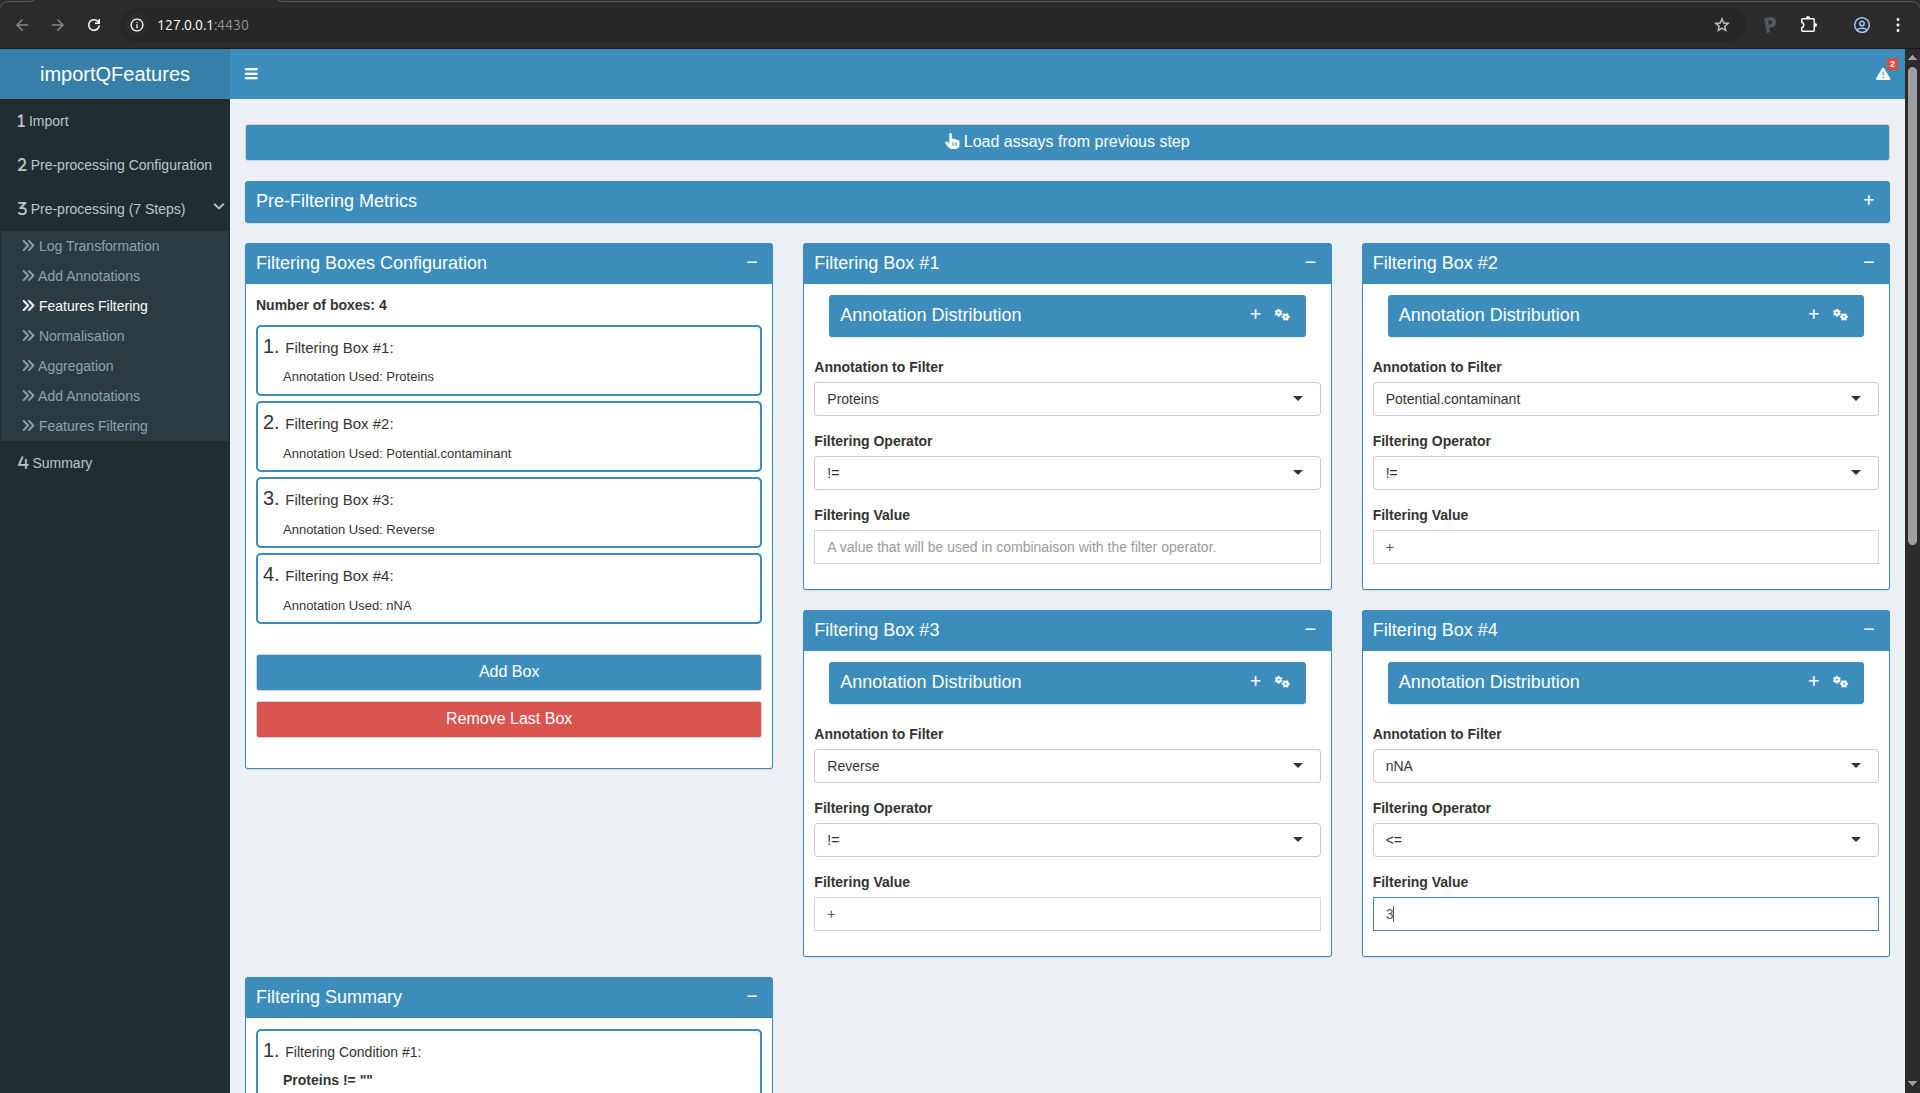The image size is (1920, 1093).
Task: Select Aggregation step in sidebar
Action: tap(115, 366)
